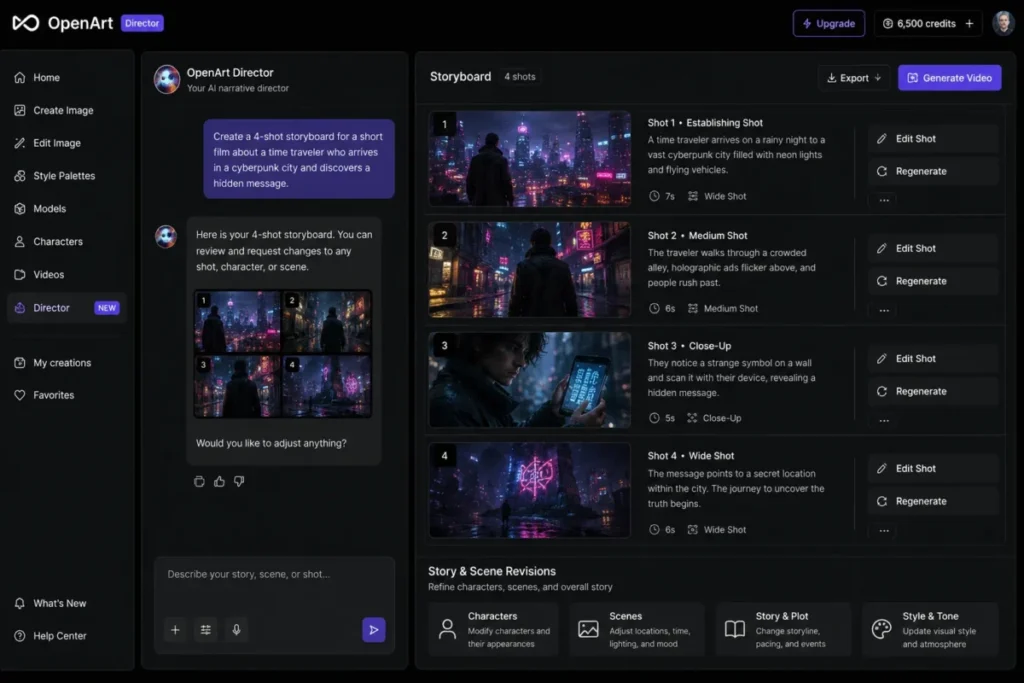This screenshot has width=1024, height=683.
Task: Open Favorites list
Action: coord(67,395)
